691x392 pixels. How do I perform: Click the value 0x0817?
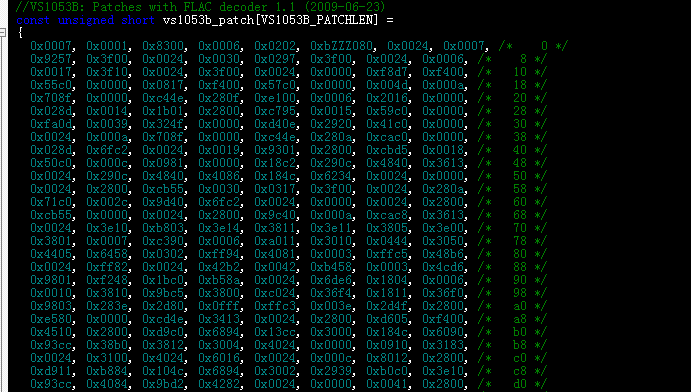pyautogui.click(x=163, y=85)
